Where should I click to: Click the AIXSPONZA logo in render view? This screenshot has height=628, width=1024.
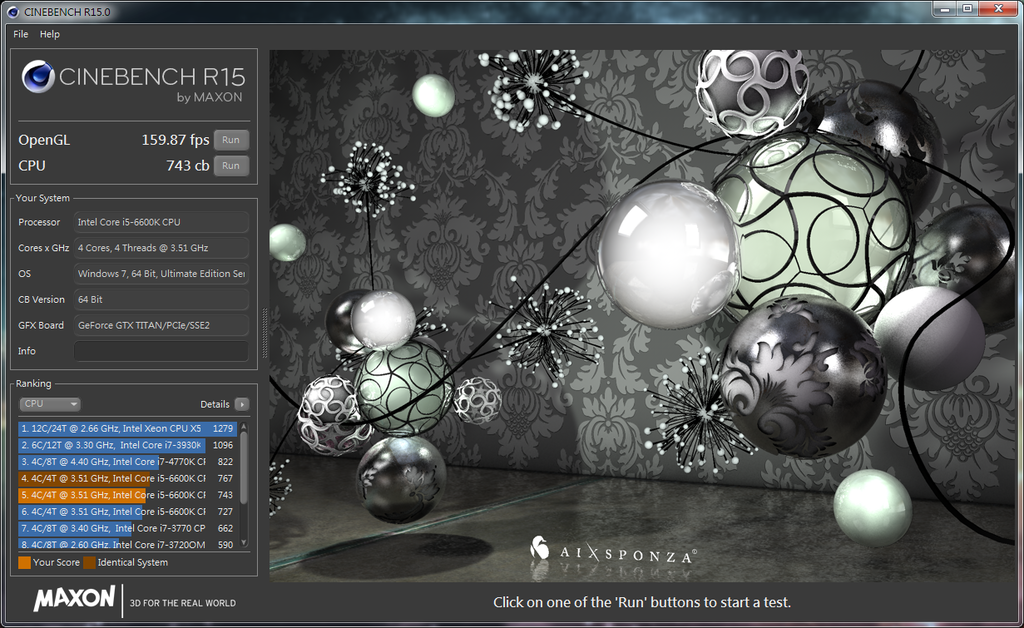[x=613, y=552]
